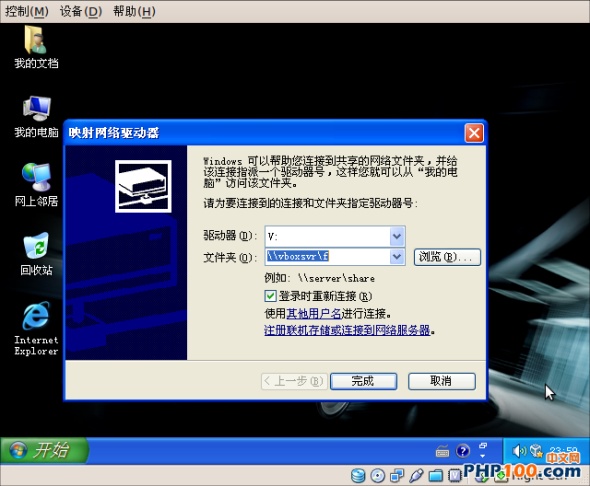This screenshot has width=590, height=486.
Task: Close the 映射网络驱动器 dialog
Action: pos(474,133)
